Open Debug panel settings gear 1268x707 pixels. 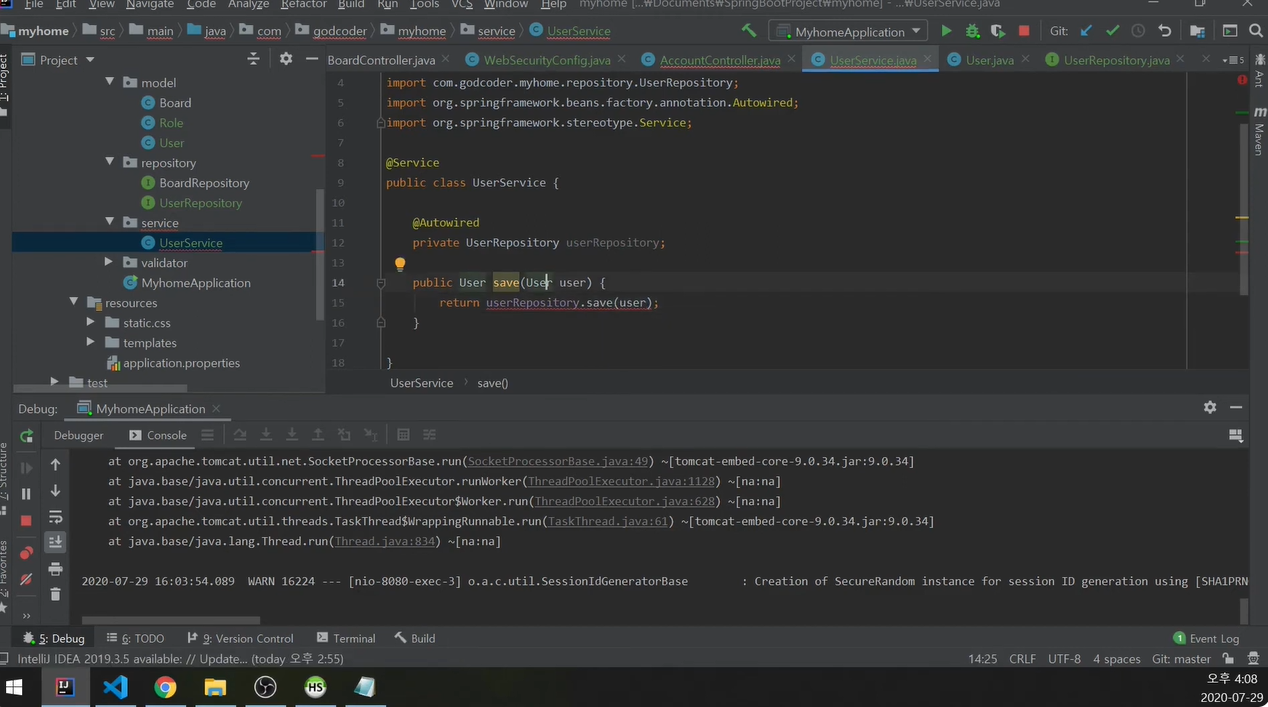pyautogui.click(x=1210, y=407)
